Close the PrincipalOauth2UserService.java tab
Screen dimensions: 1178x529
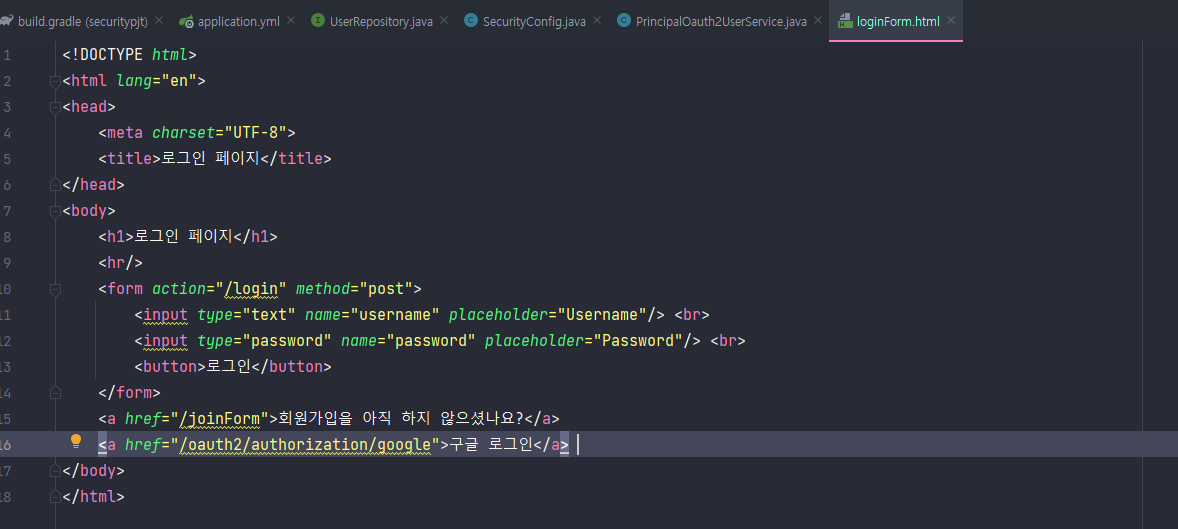(819, 21)
